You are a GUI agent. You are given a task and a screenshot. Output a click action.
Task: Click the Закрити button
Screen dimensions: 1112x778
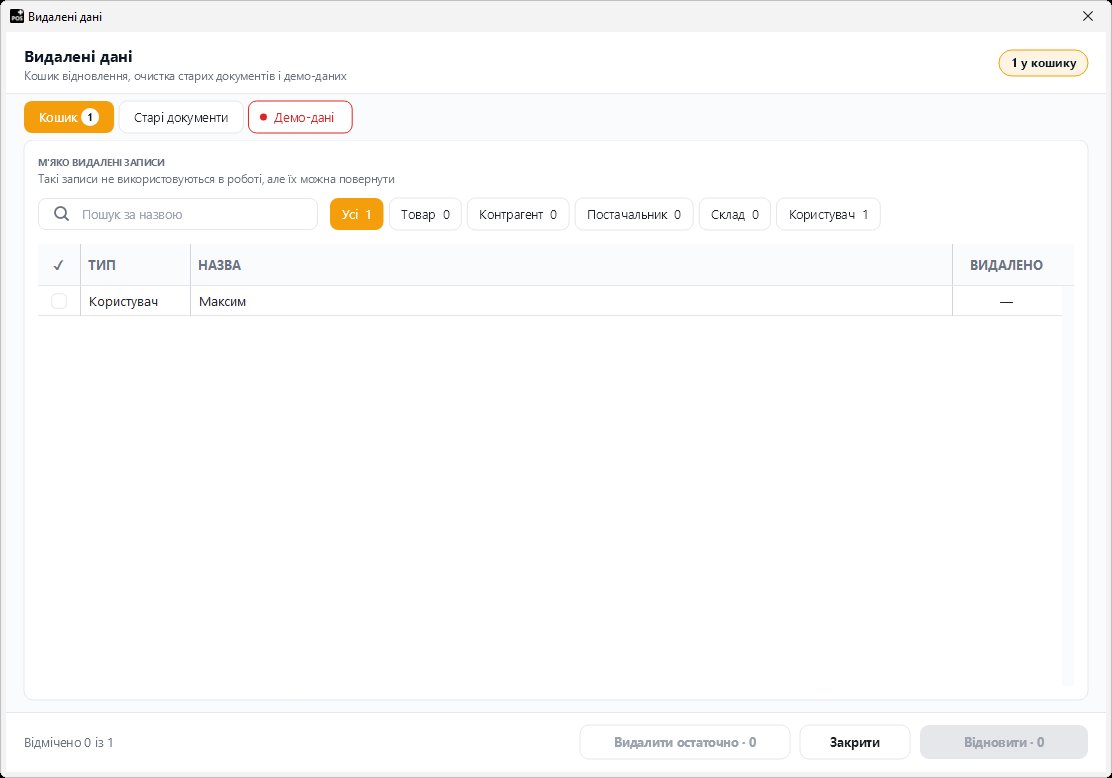[855, 743]
